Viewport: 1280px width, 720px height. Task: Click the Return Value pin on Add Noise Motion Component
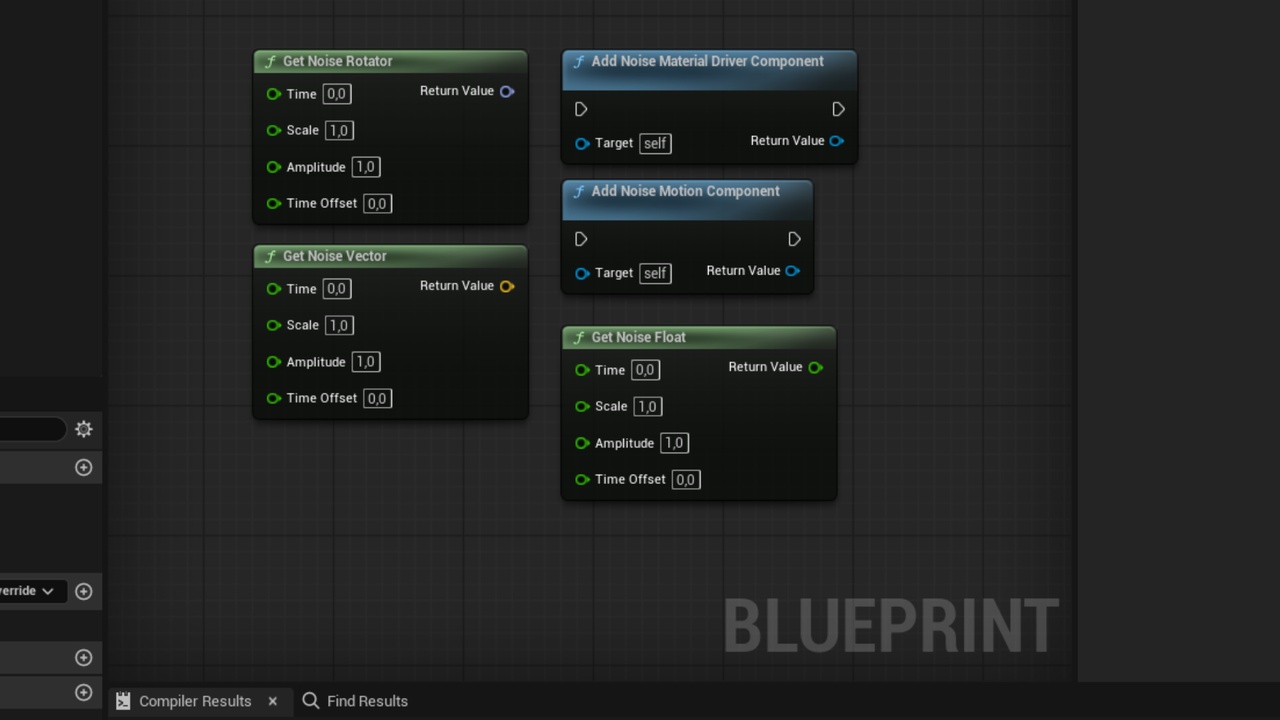[793, 271]
